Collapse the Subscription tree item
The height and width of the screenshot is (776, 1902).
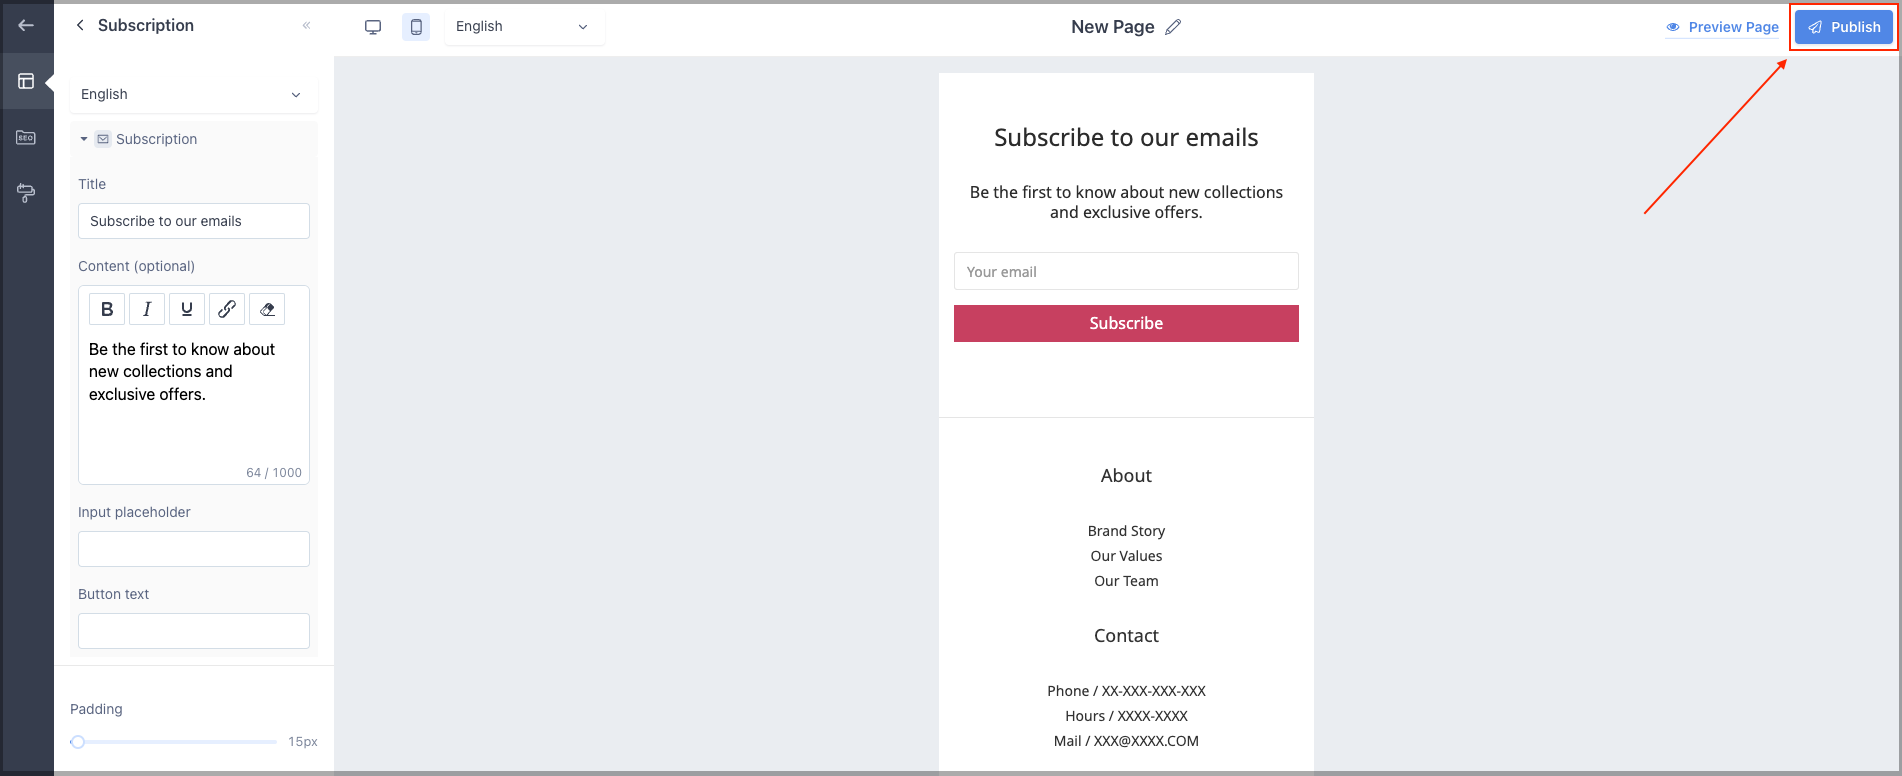84,139
